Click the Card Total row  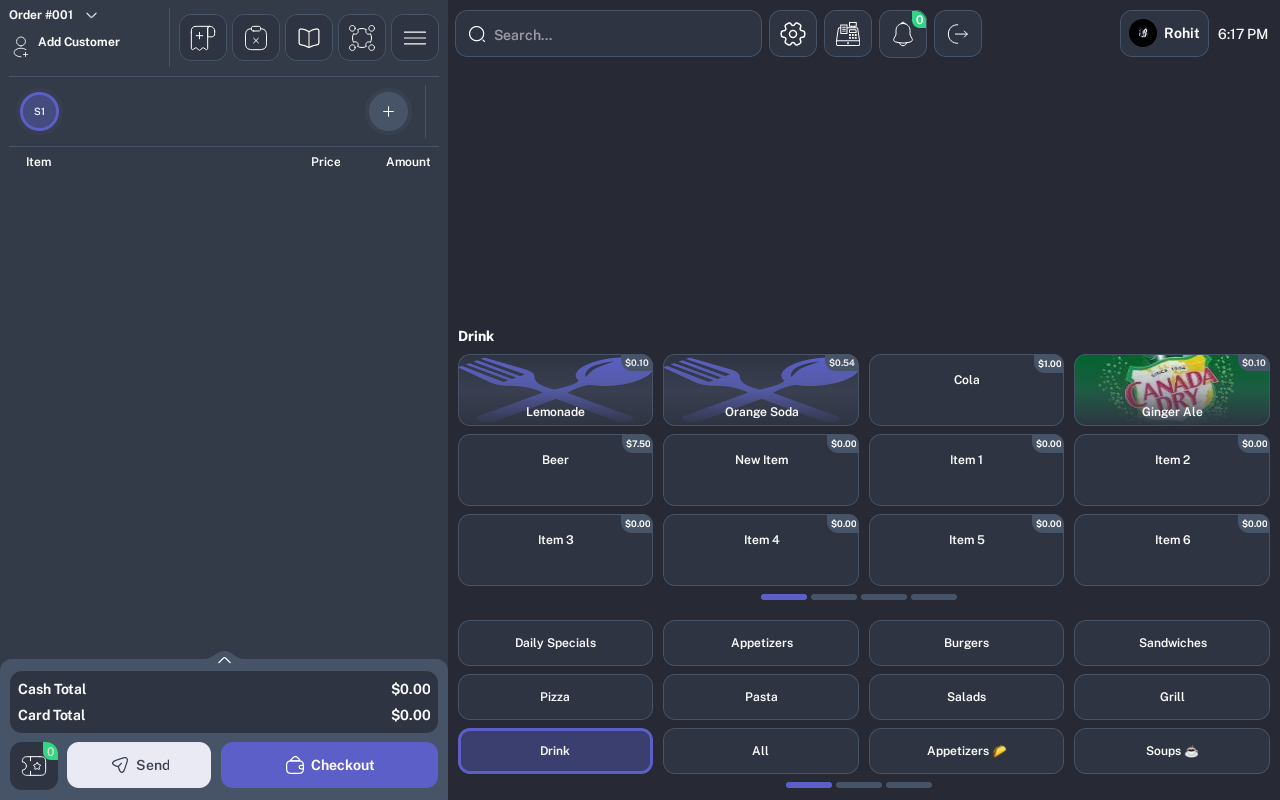pyautogui.click(x=224, y=715)
